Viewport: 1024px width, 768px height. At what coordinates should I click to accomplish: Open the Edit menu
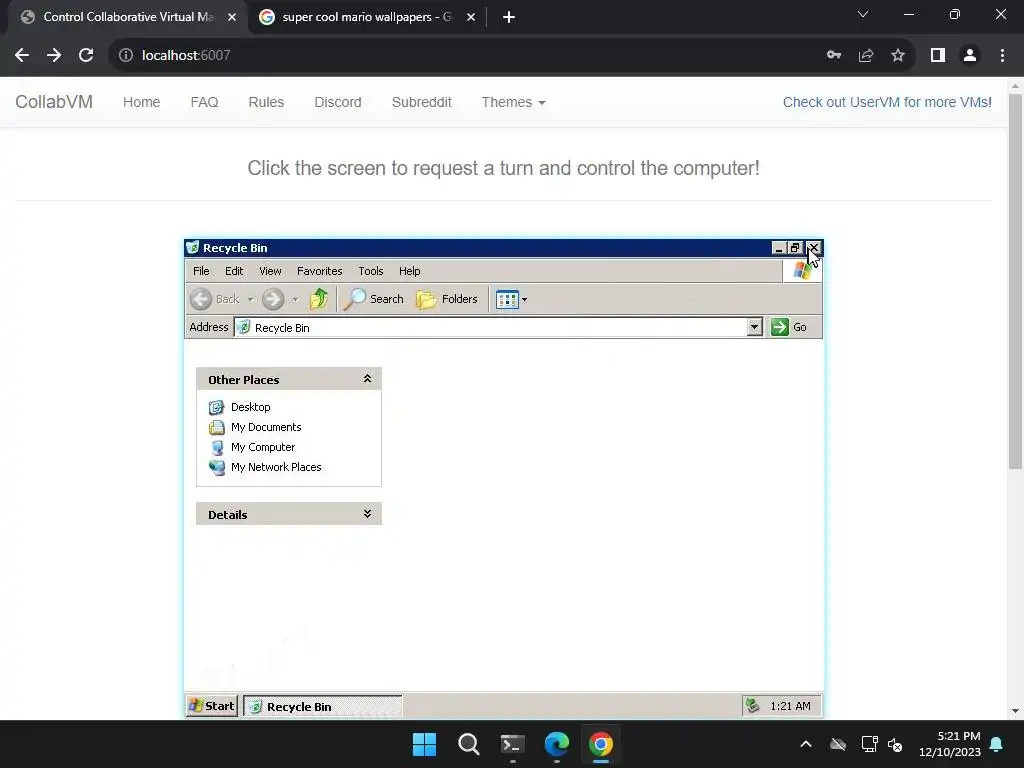coord(234,271)
